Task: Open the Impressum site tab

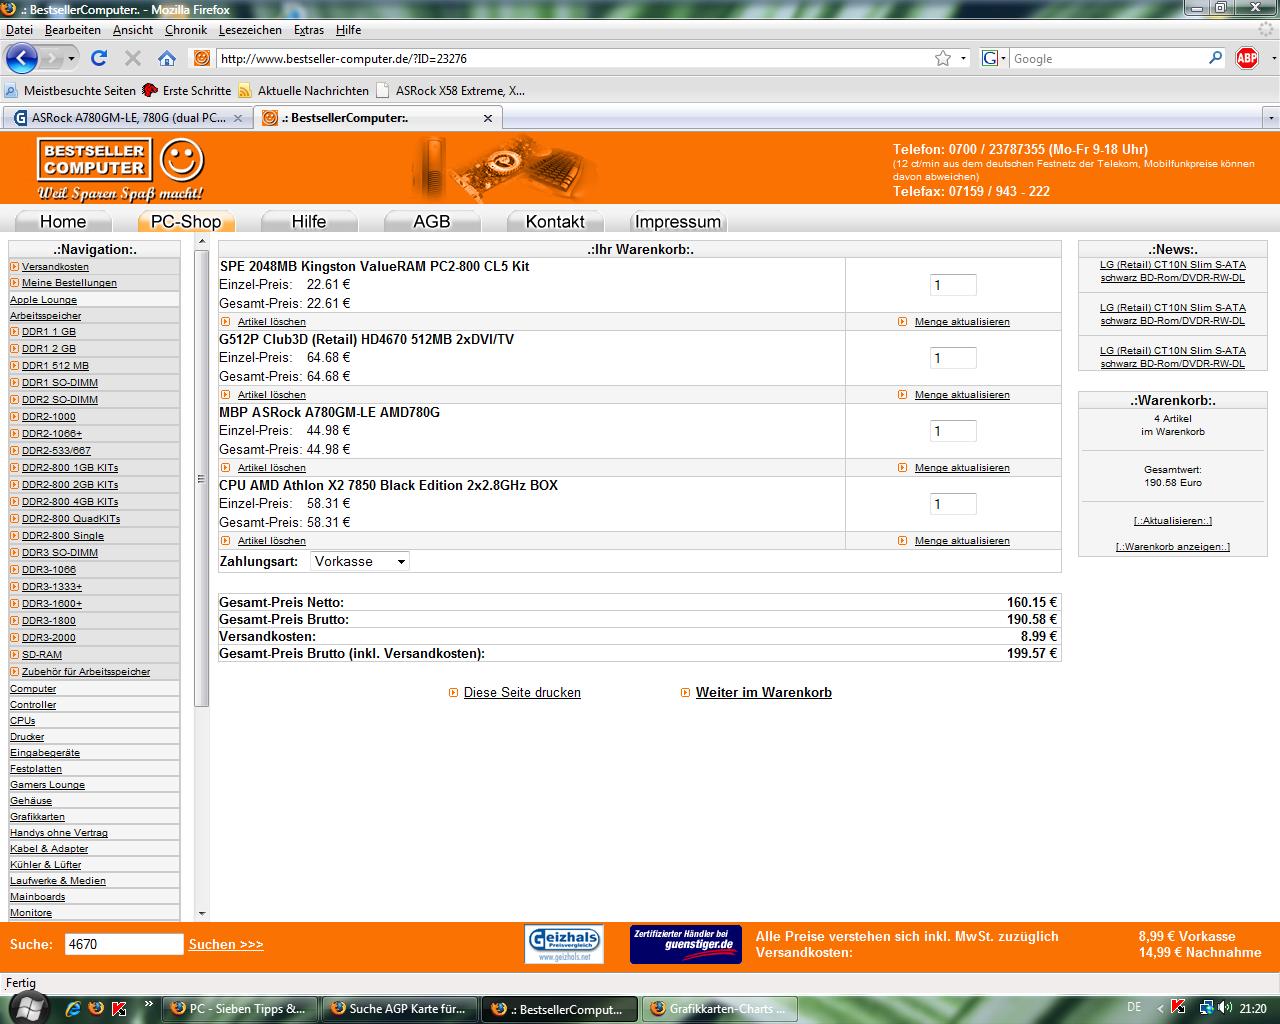Action: click(x=678, y=221)
